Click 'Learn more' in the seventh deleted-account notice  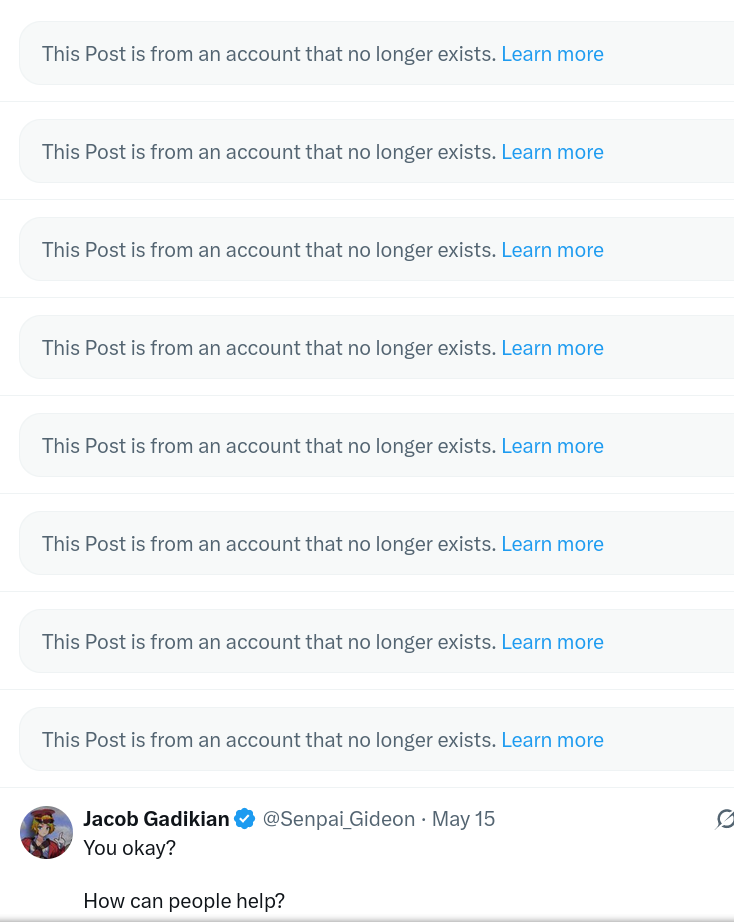point(552,642)
